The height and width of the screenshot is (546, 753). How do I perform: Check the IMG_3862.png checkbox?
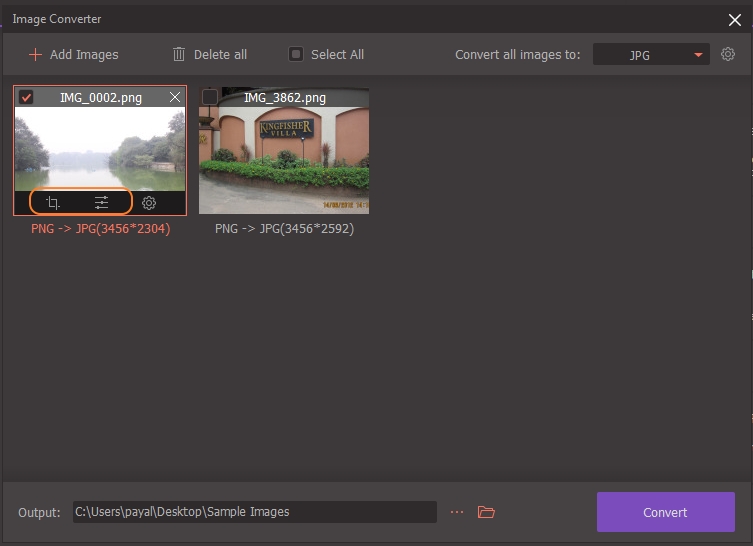coord(210,97)
